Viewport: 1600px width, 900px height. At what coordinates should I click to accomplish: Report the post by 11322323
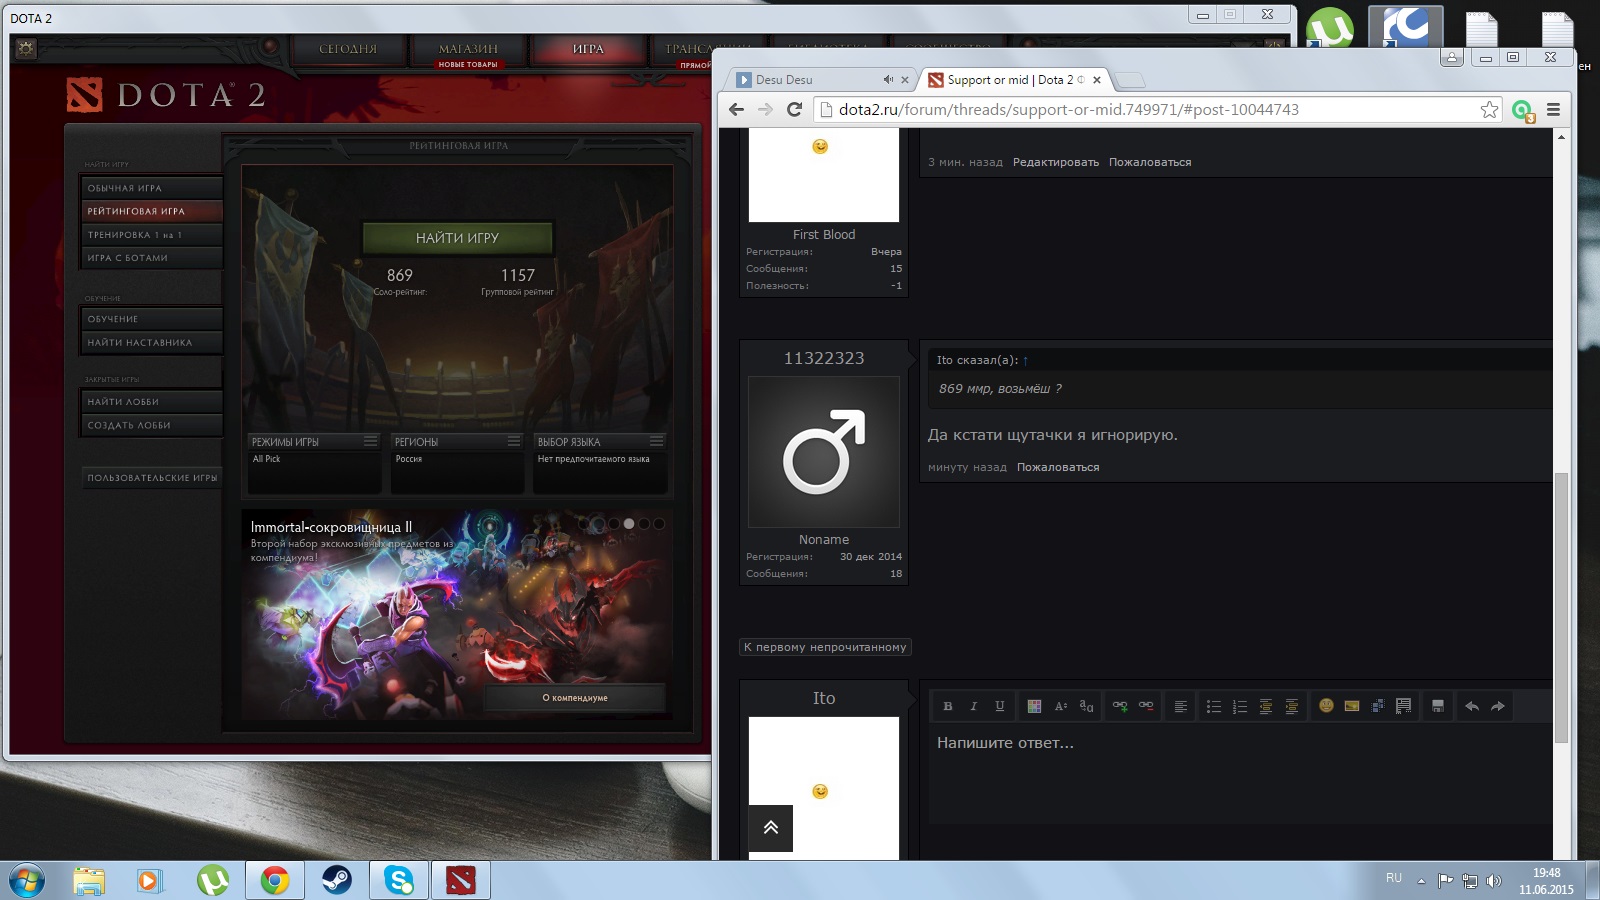tap(1058, 467)
